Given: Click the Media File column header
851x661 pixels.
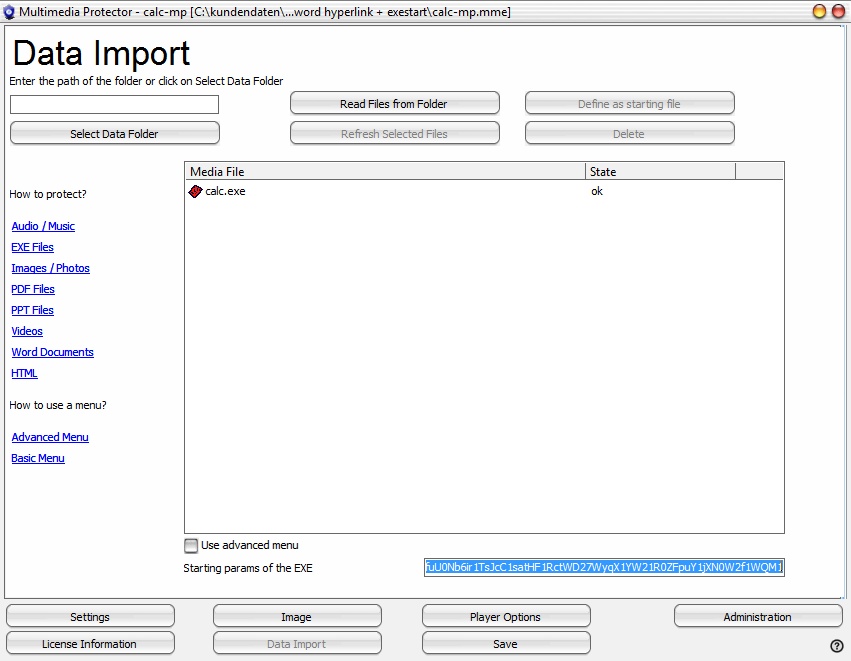Looking at the screenshot, I should coord(384,172).
